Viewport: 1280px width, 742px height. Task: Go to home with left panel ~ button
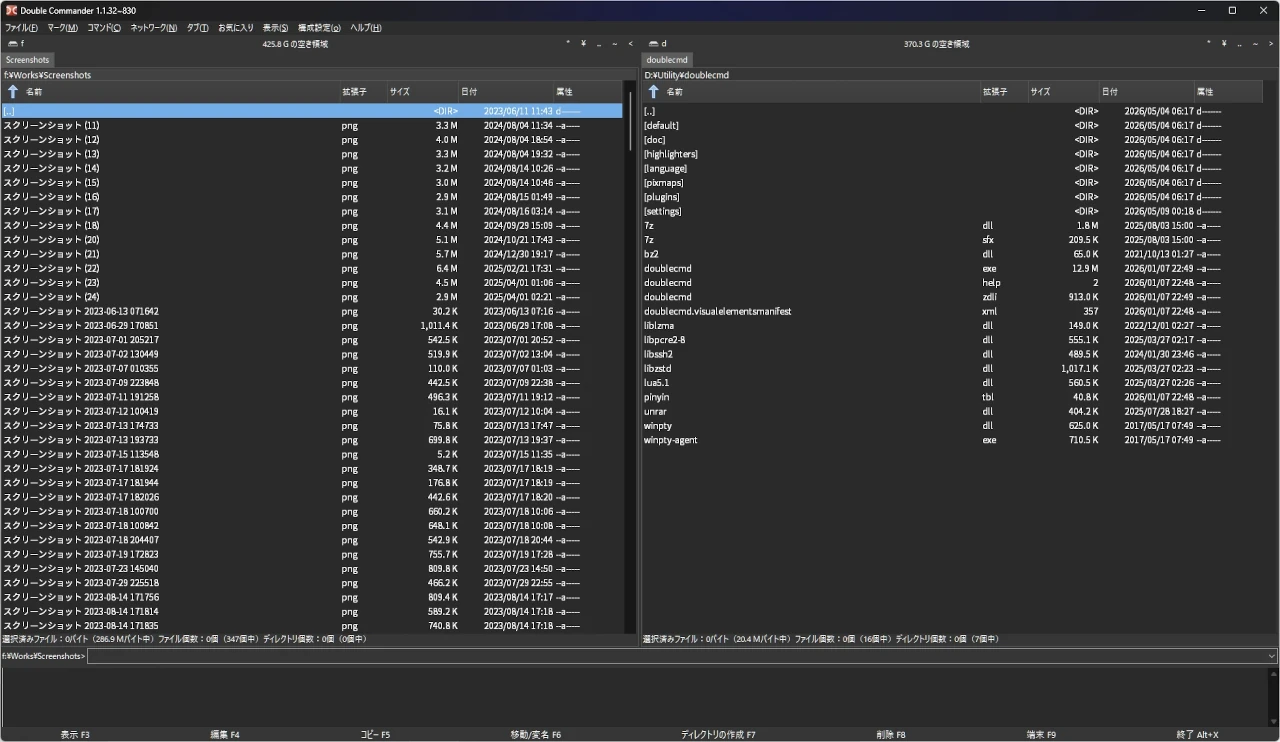click(x=615, y=44)
